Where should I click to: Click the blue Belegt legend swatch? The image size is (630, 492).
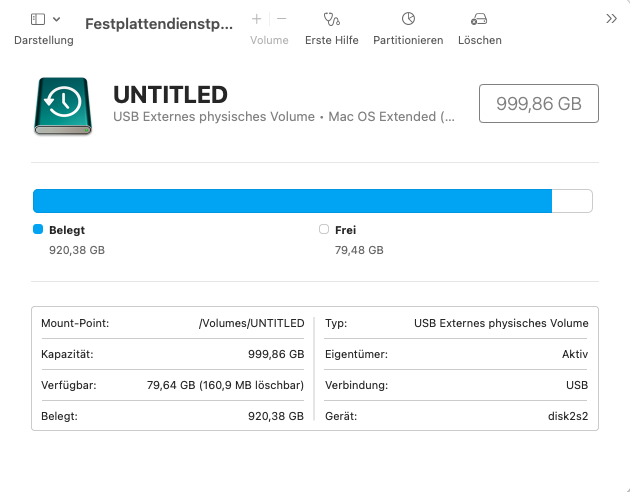click(38, 229)
